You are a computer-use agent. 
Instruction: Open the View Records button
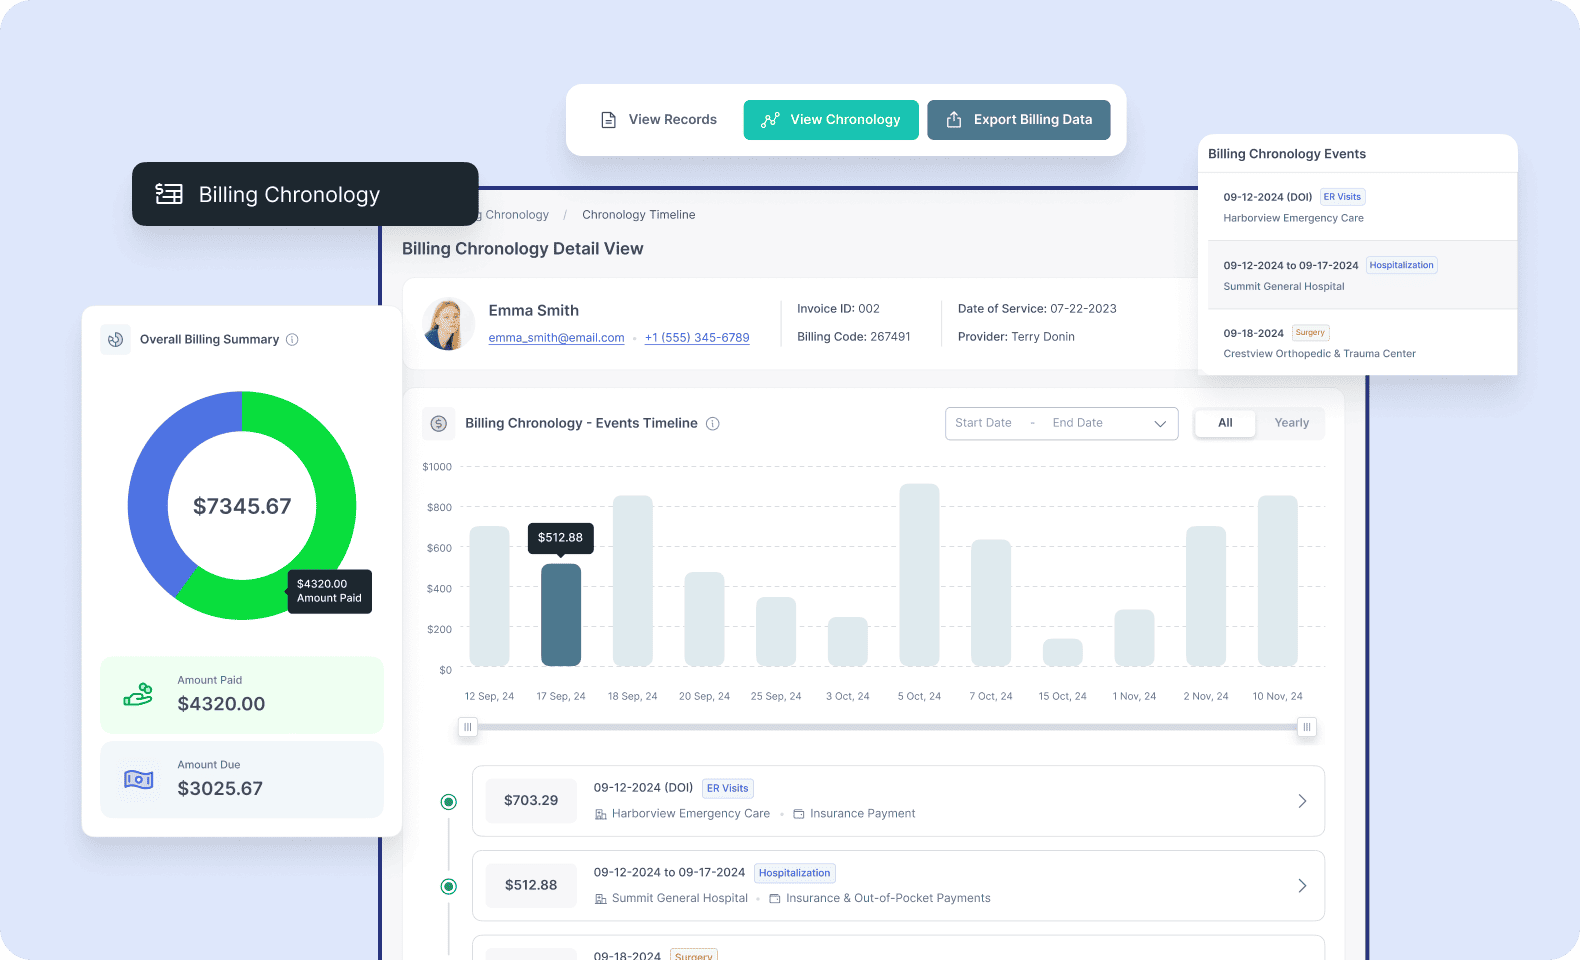(x=659, y=120)
